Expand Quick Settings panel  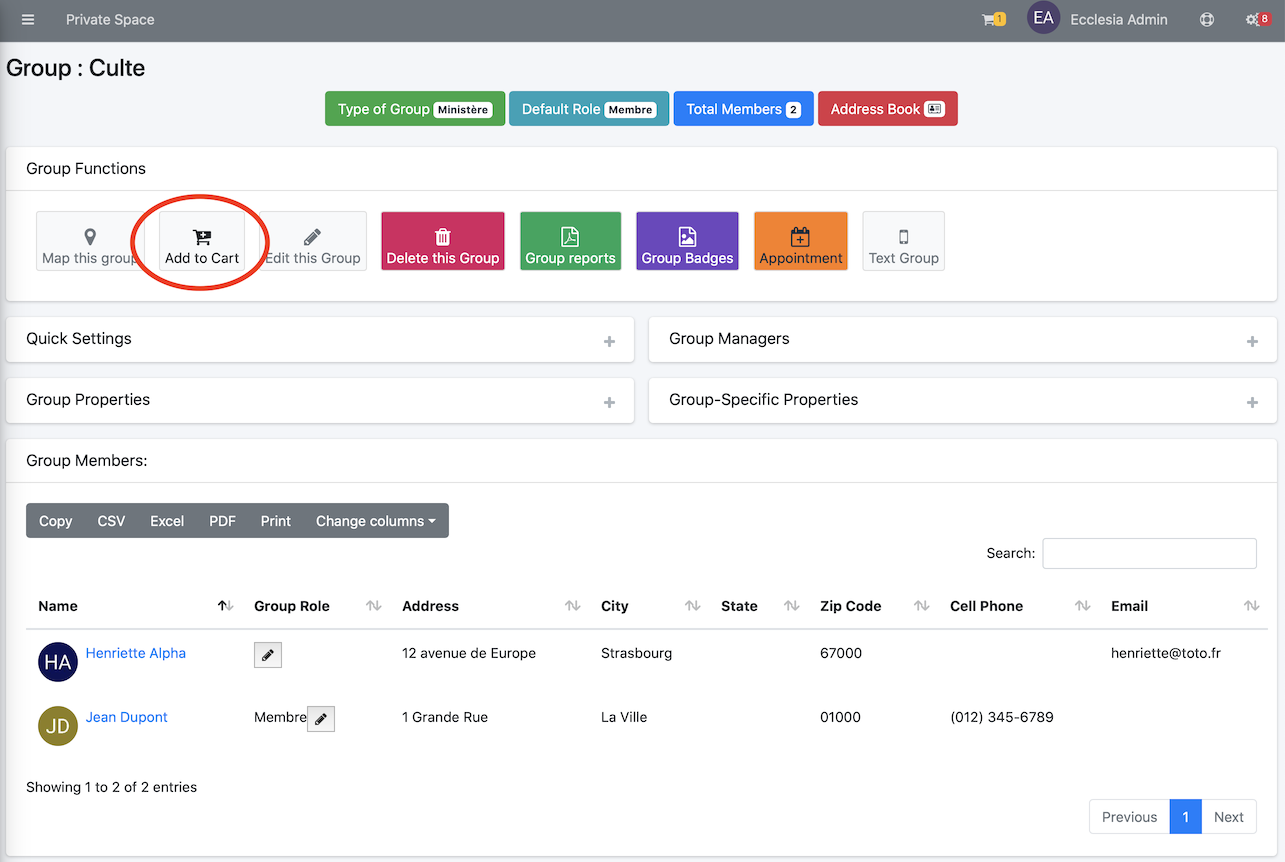[x=609, y=341]
